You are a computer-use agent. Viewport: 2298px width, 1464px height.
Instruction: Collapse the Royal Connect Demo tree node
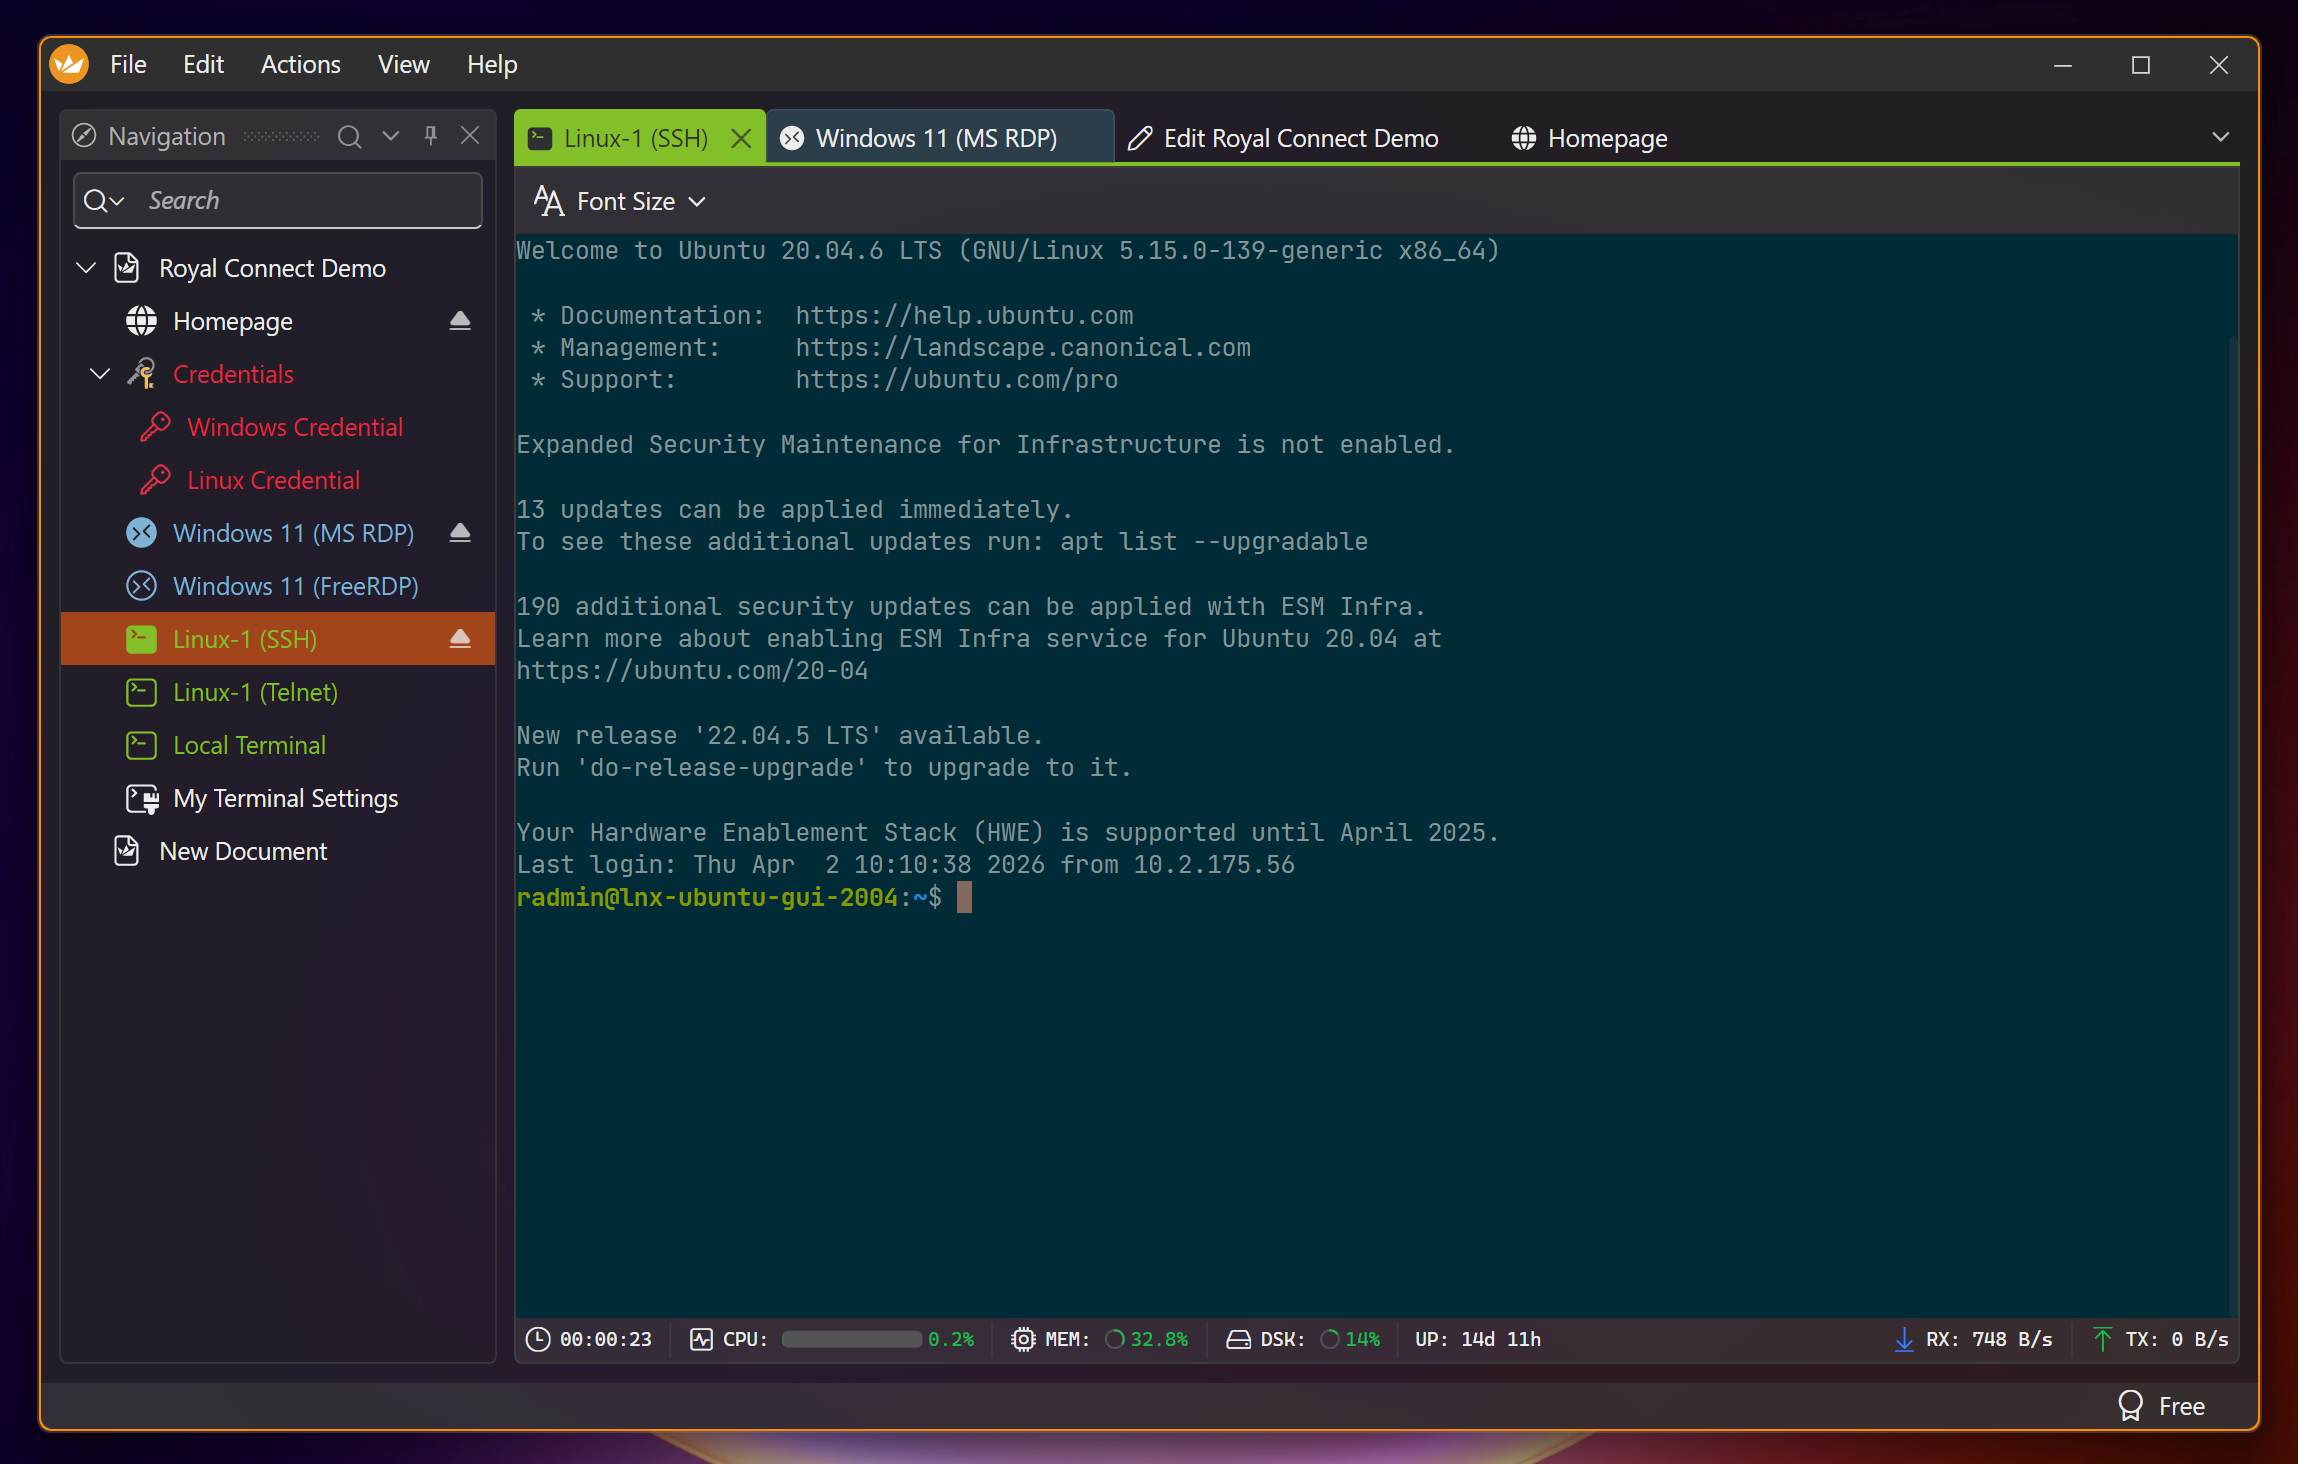pos(87,268)
